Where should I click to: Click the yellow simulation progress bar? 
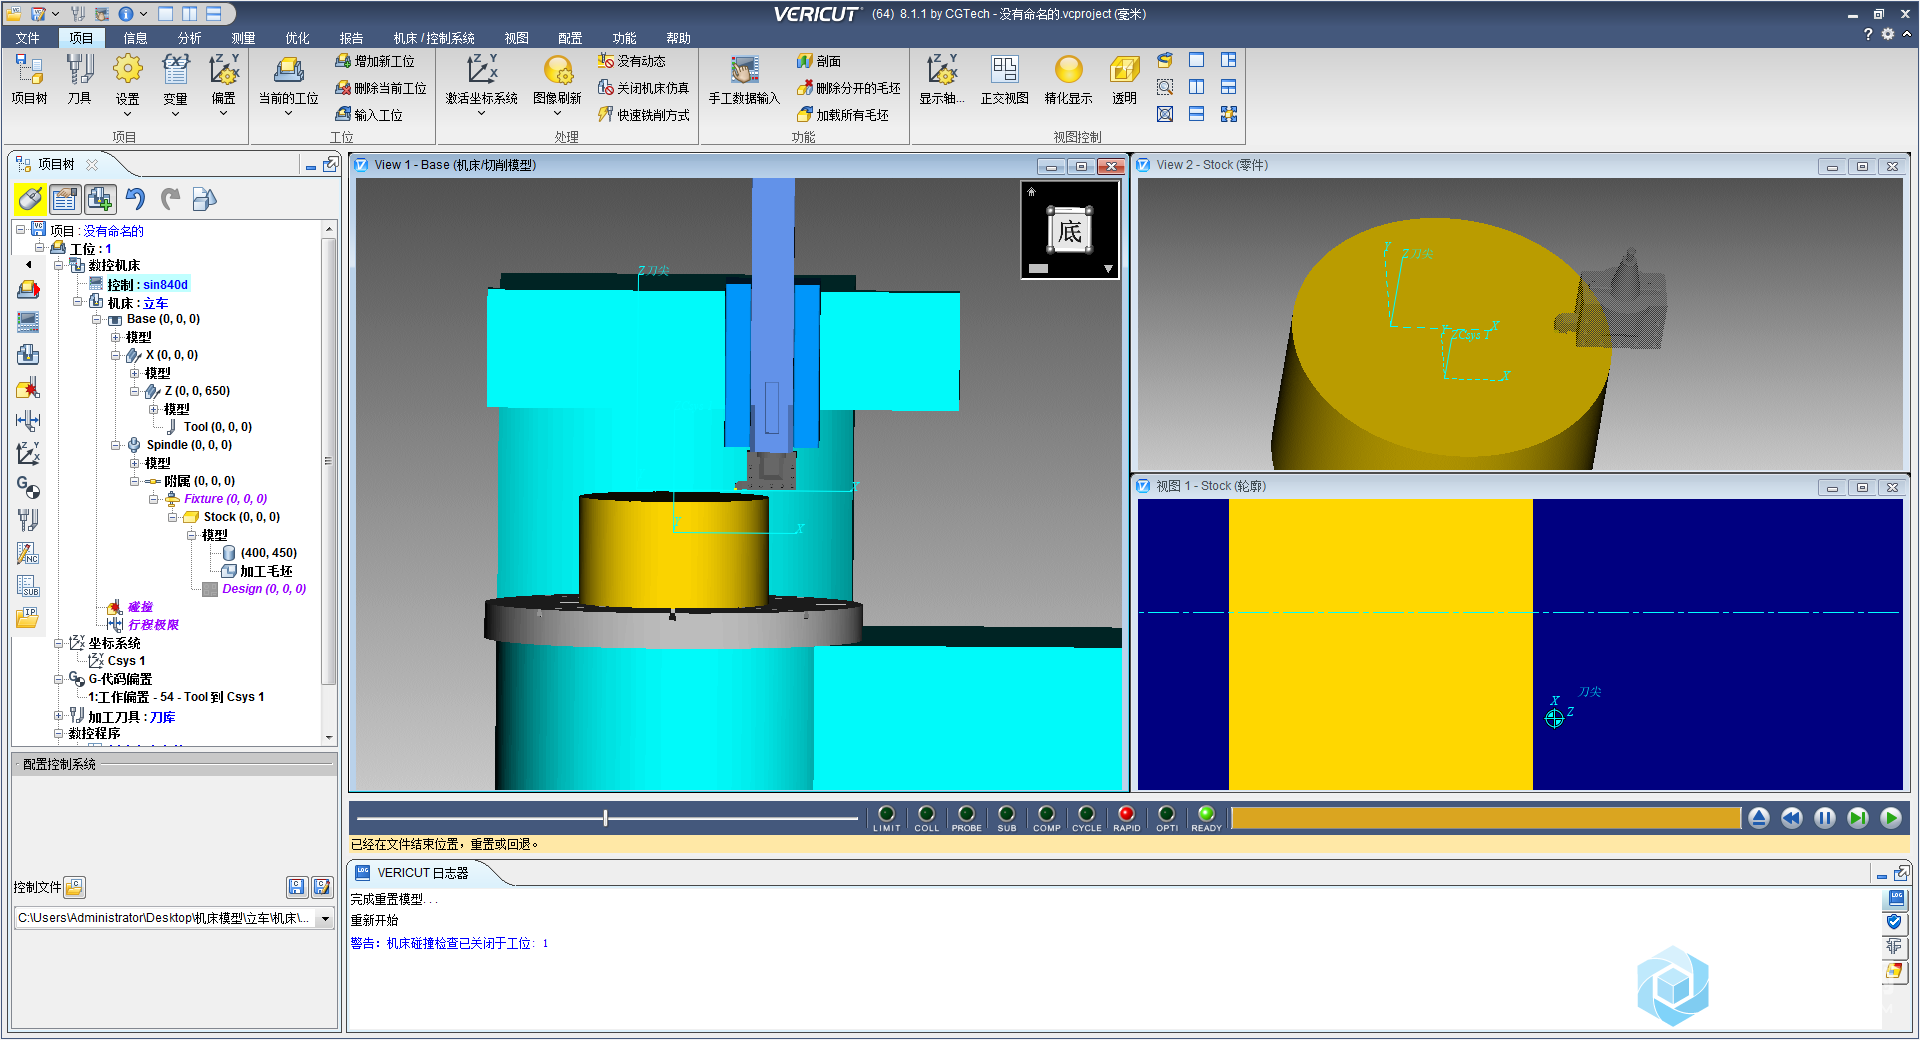pos(1486,818)
